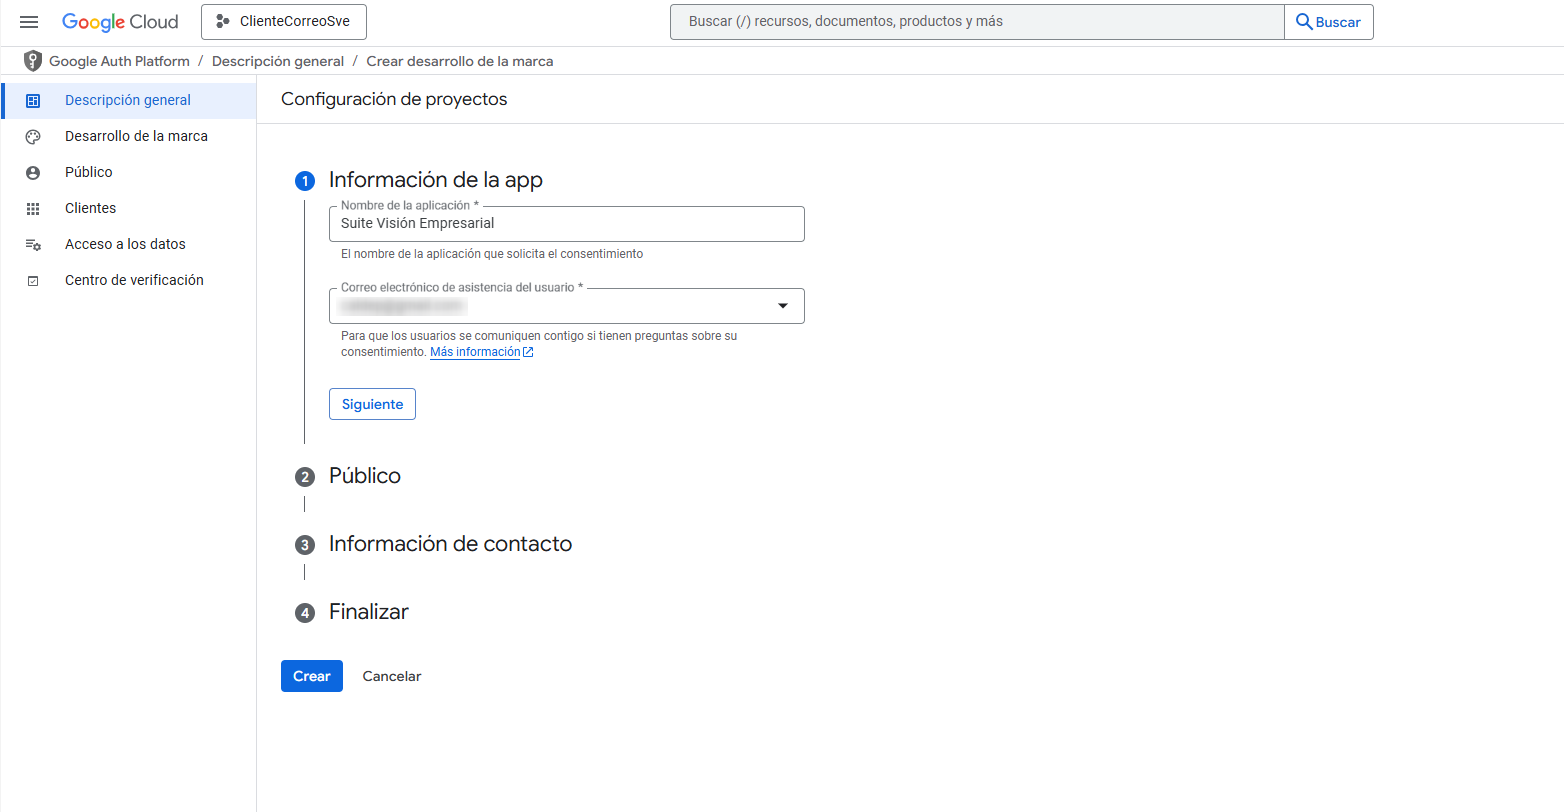Click the Desarrollo de la marca palette icon
The height and width of the screenshot is (812, 1564).
point(33,137)
